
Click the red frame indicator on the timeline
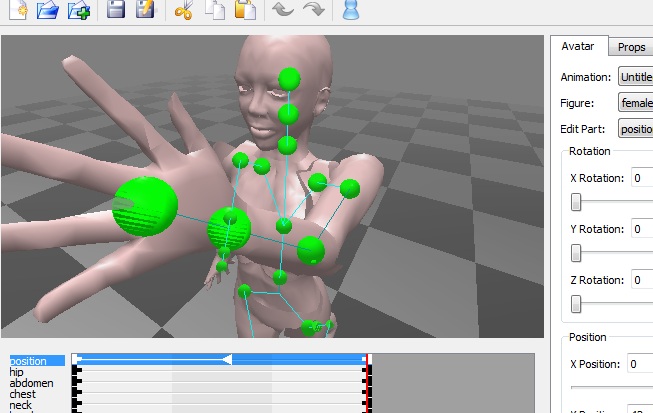367,383
